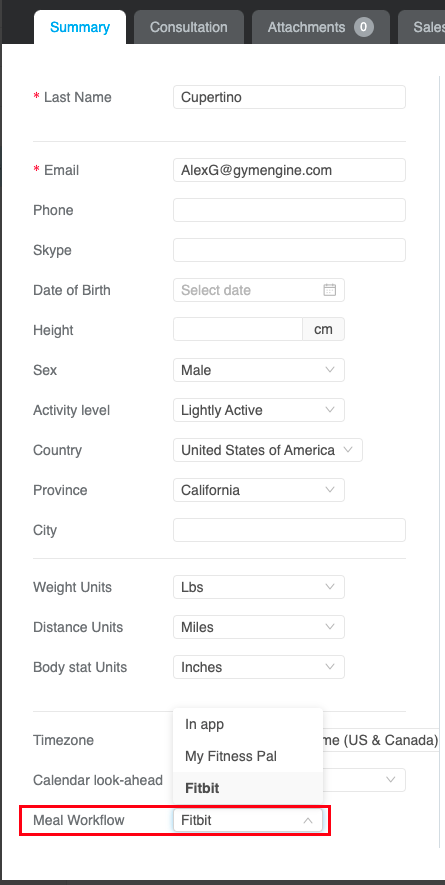Click into the Phone field
The width and height of the screenshot is (445, 885).
[289, 210]
